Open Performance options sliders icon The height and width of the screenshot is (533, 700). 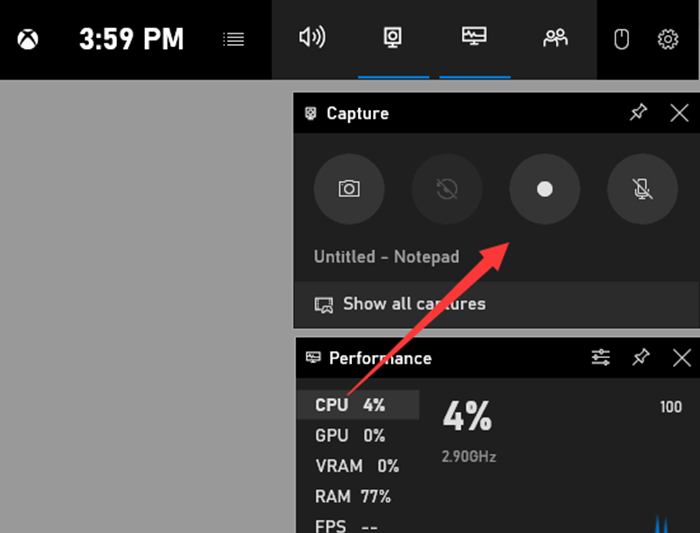coord(601,357)
